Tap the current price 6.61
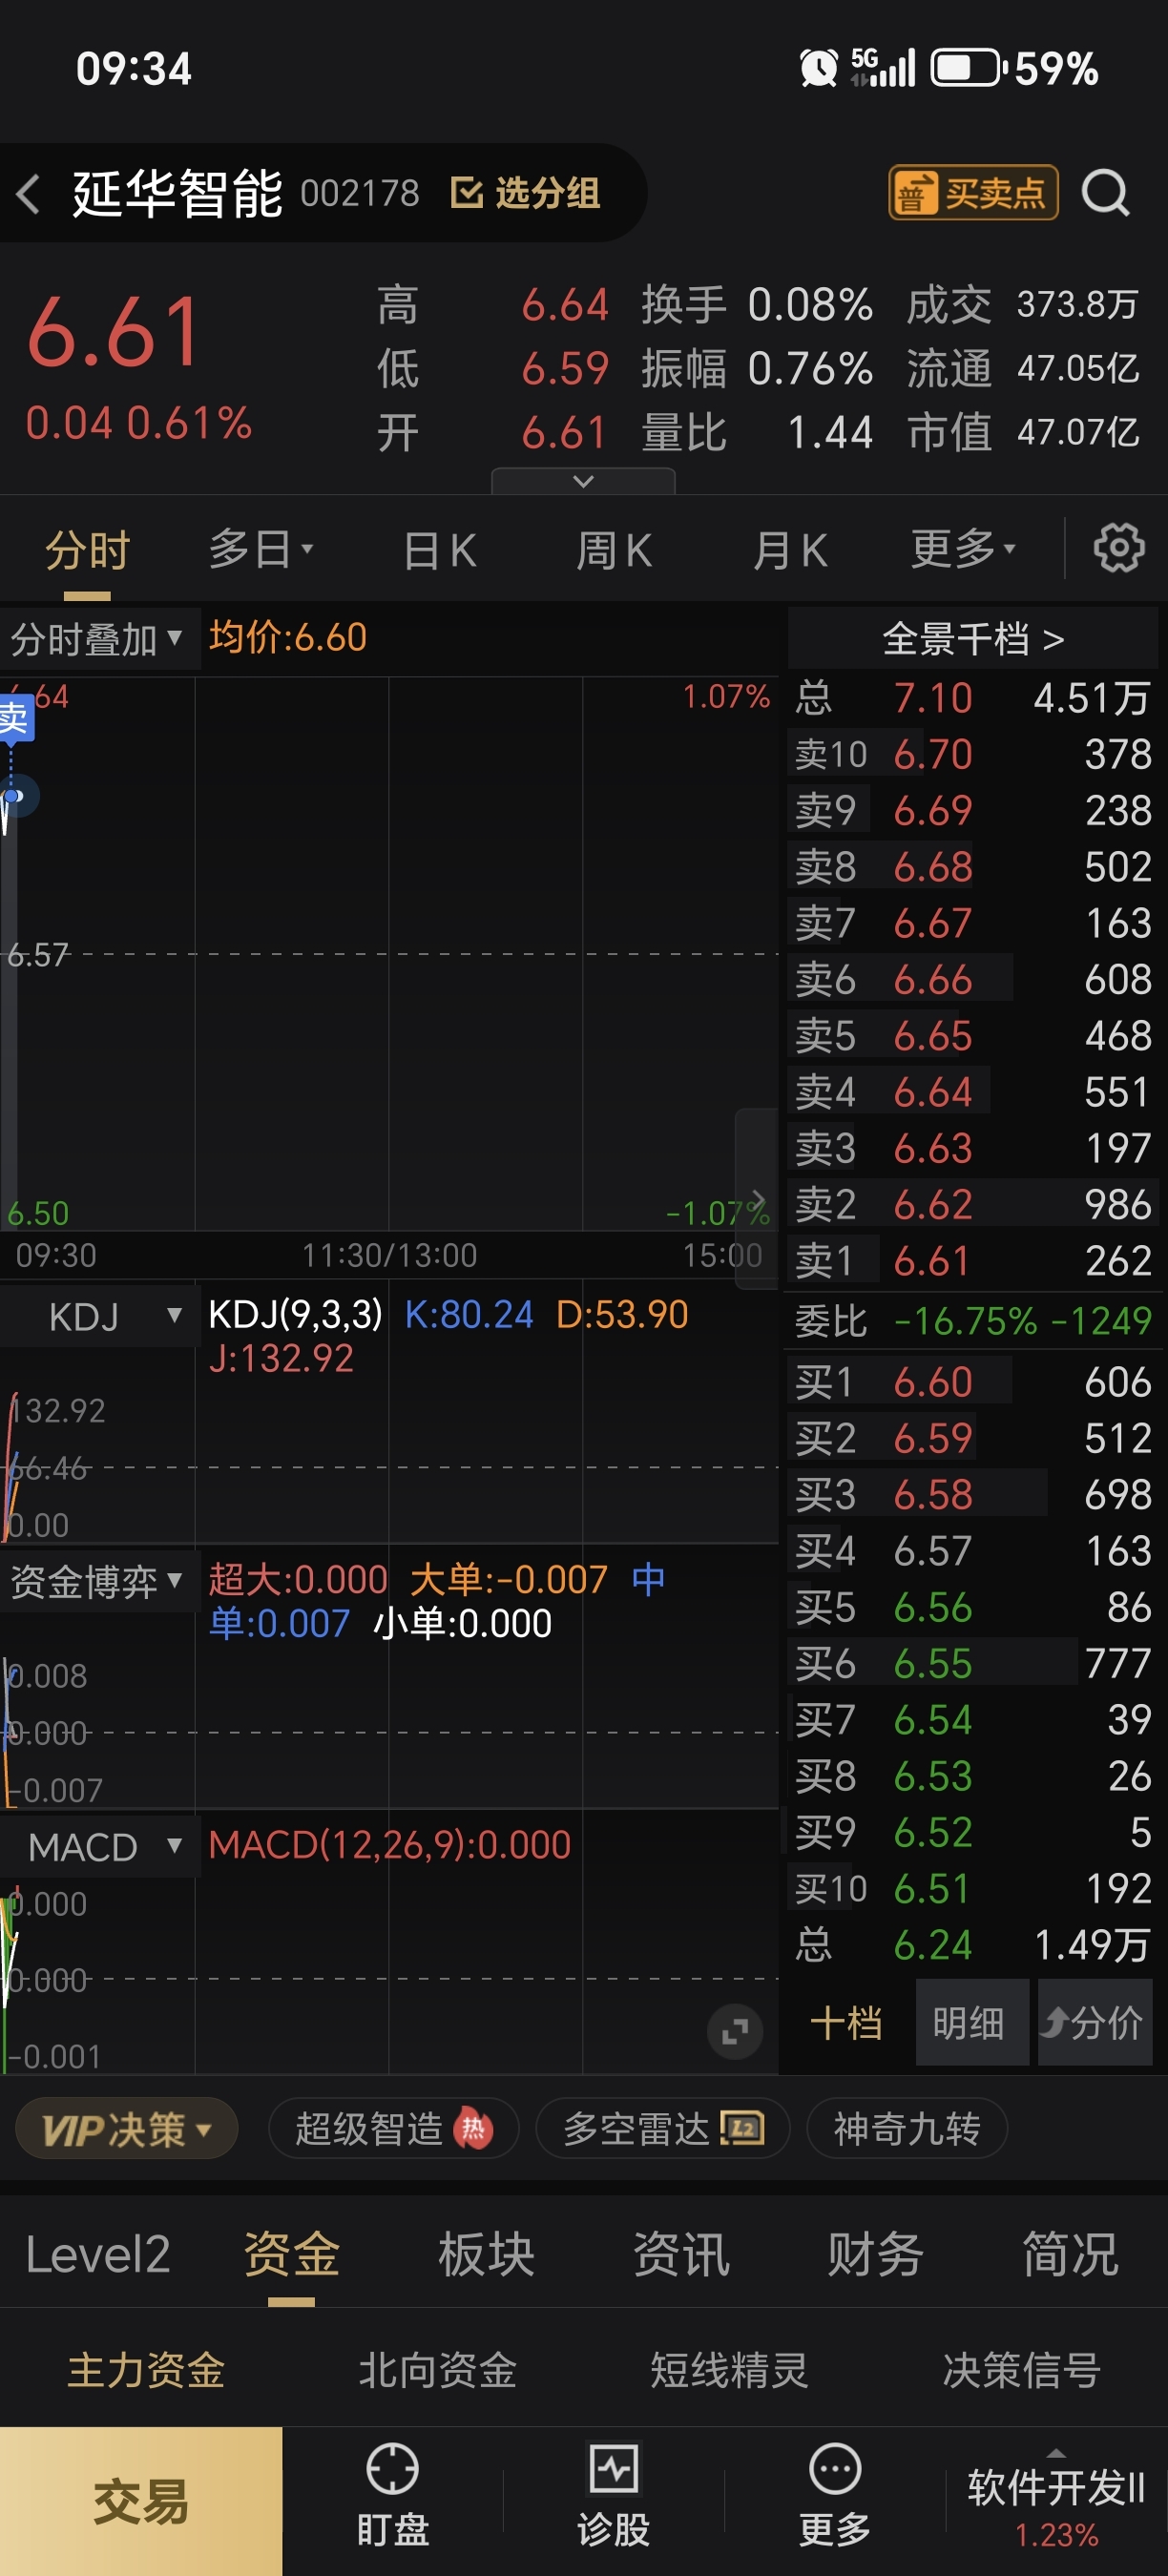The width and height of the screenshot is (1168, 2576). pos(114,332)
